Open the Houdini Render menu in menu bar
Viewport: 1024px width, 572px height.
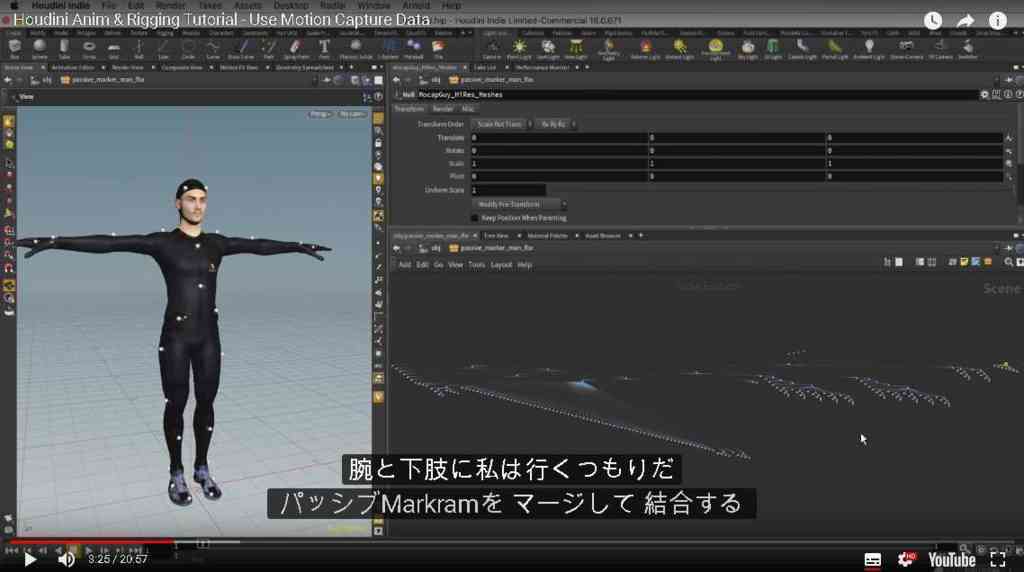tap(170, 5)
